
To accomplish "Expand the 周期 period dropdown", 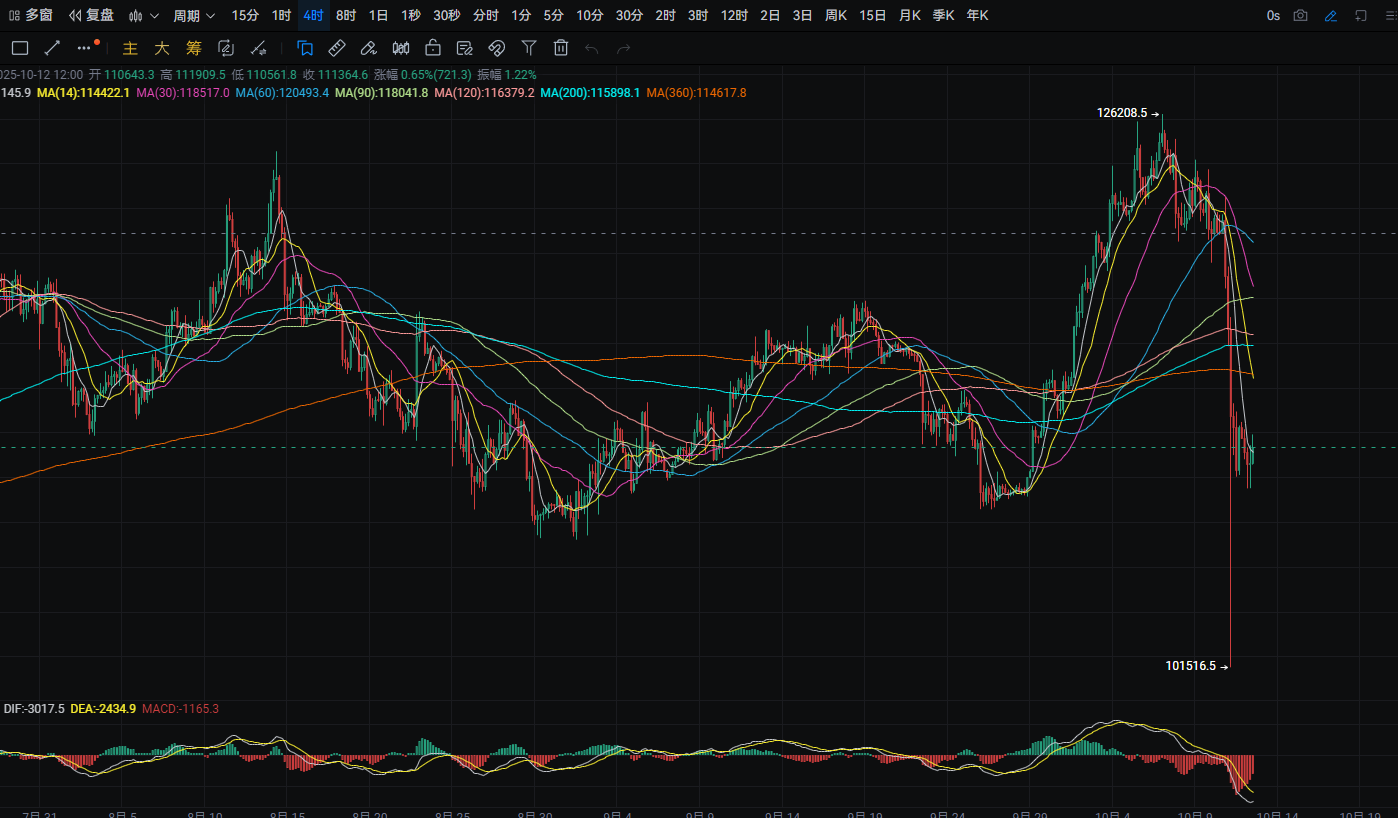I will [x=193, y=16].
